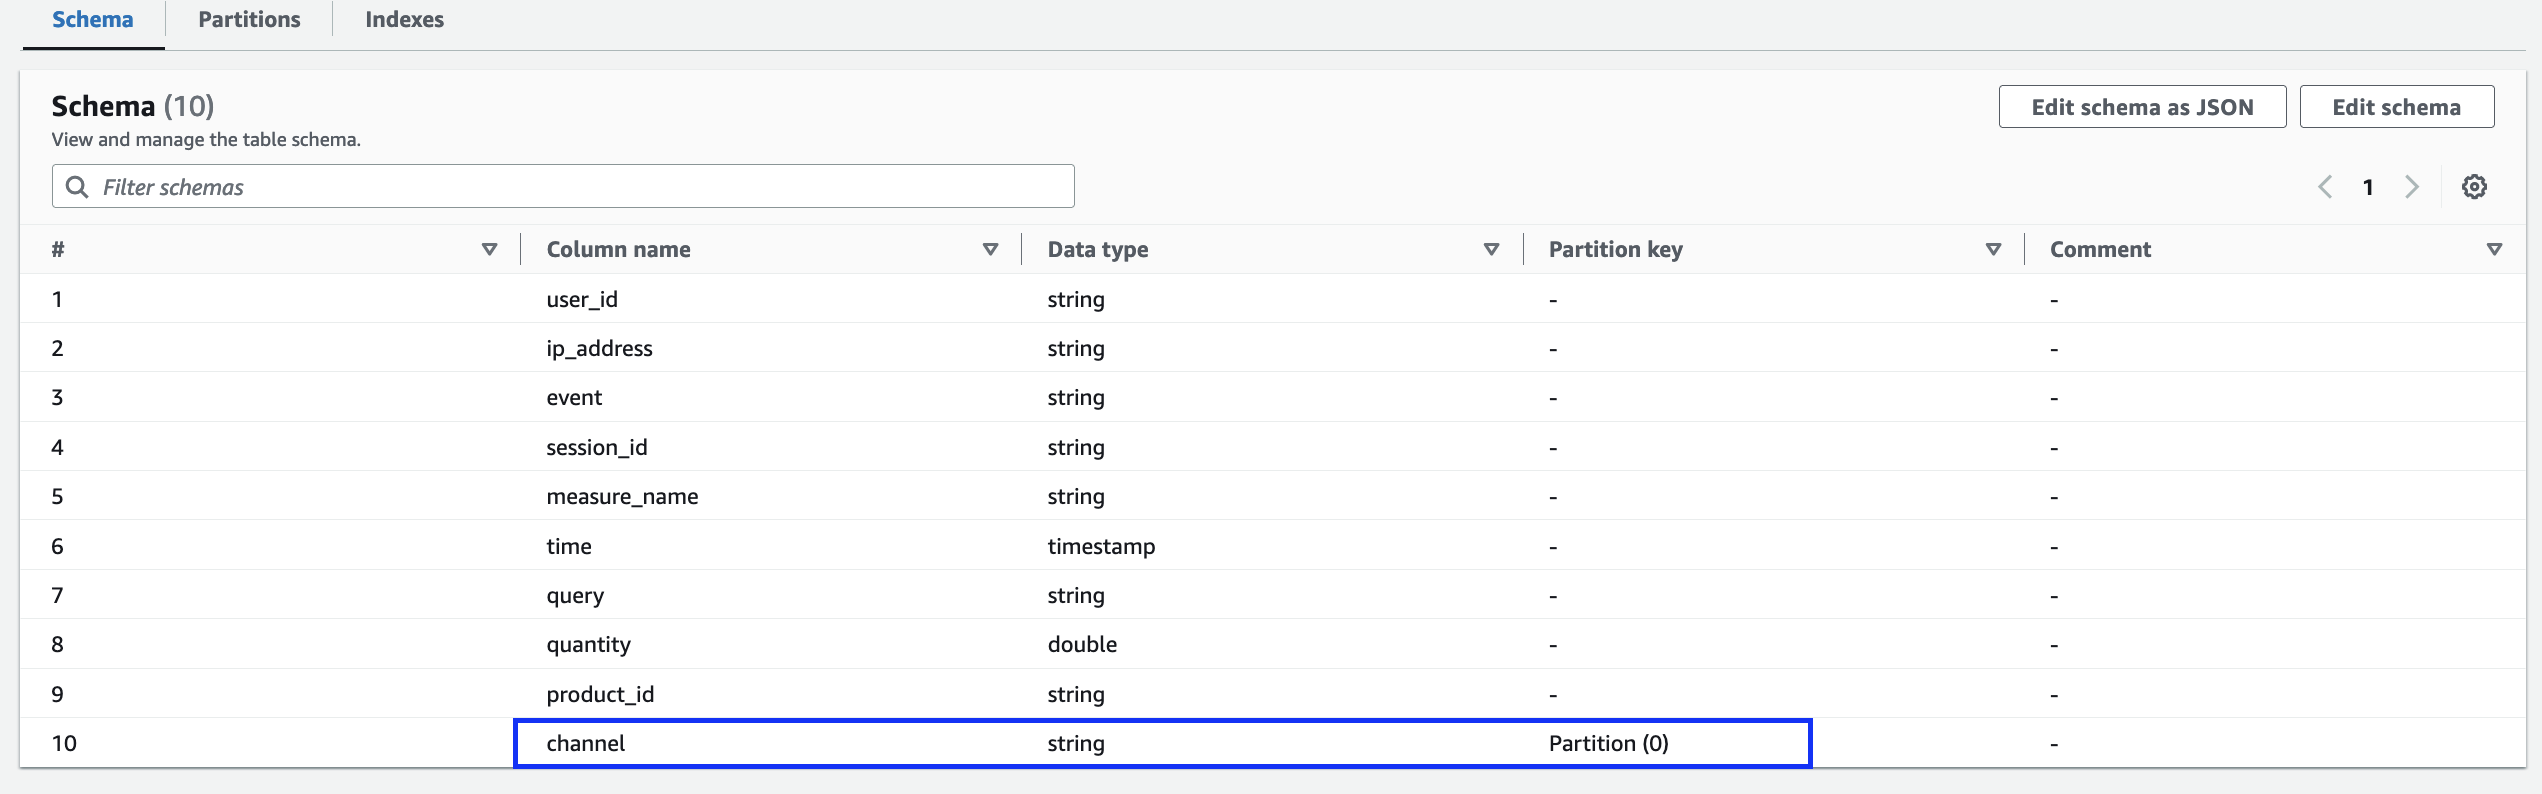
Task: Click Edit schema as JSON button
Action: click(2142, 107)
